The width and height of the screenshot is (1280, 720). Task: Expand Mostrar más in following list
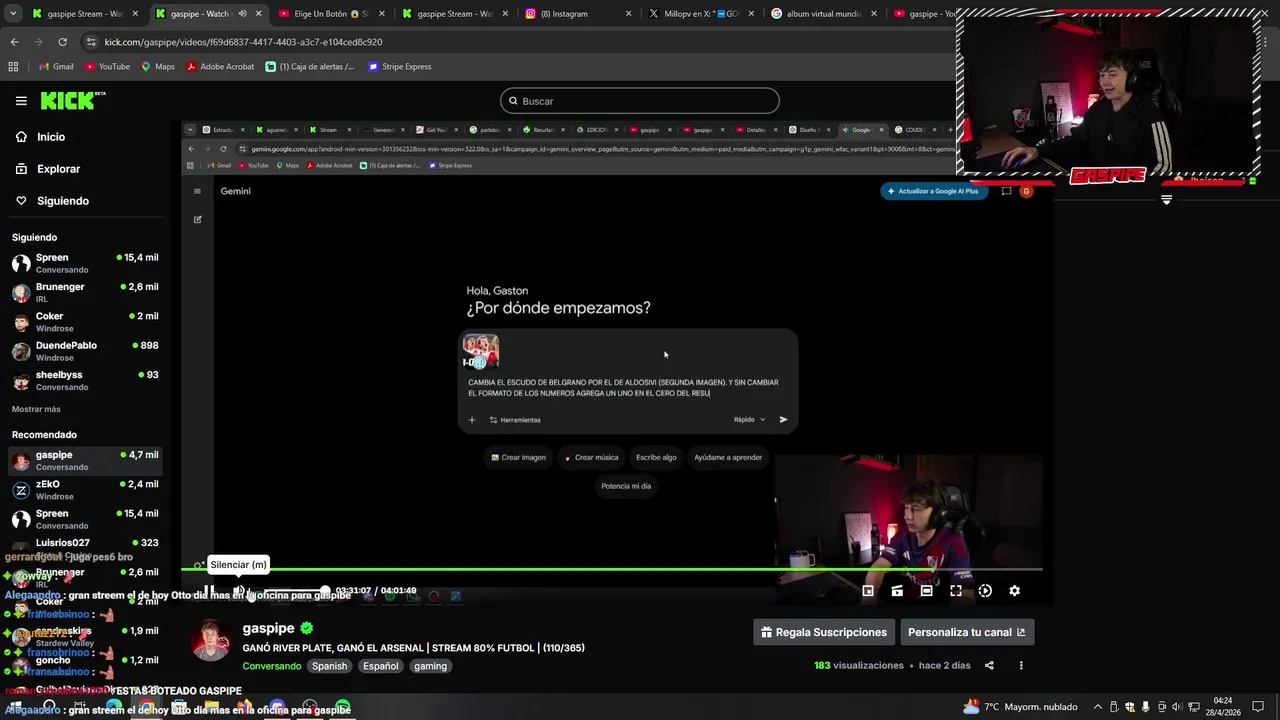tap(36, 409)
